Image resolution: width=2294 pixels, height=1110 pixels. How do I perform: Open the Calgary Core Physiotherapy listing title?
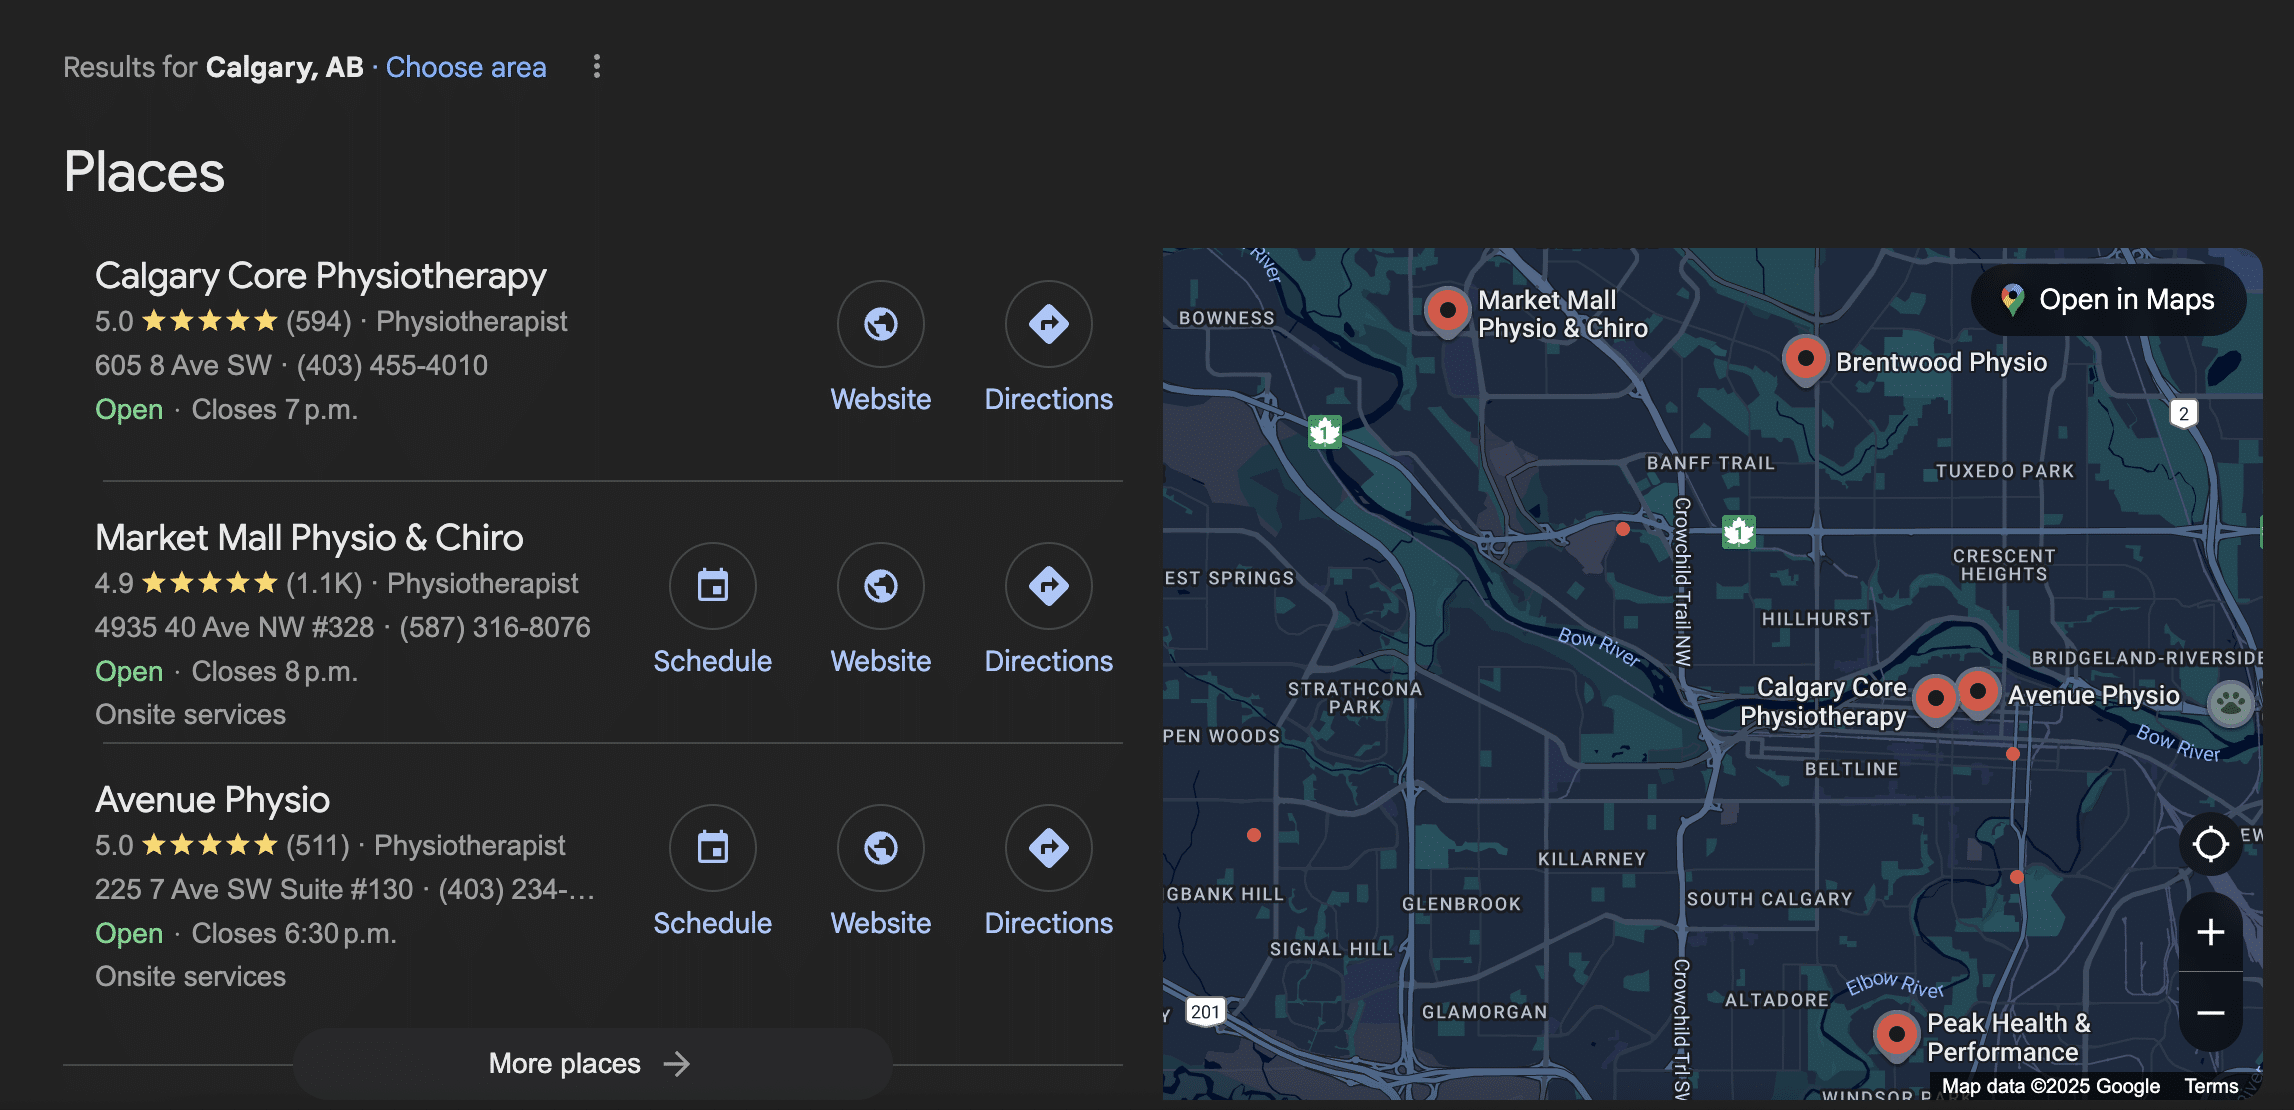click(321, 276)
